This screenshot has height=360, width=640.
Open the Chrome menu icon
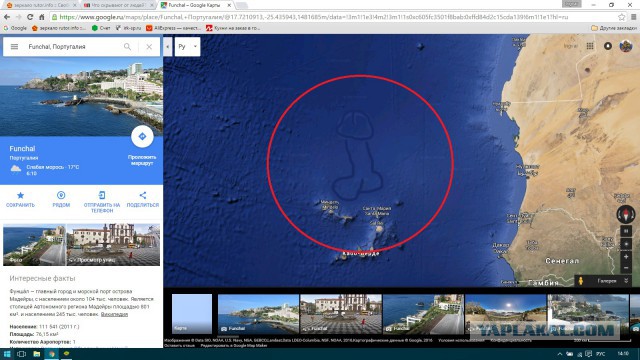(x=633, y=17)
